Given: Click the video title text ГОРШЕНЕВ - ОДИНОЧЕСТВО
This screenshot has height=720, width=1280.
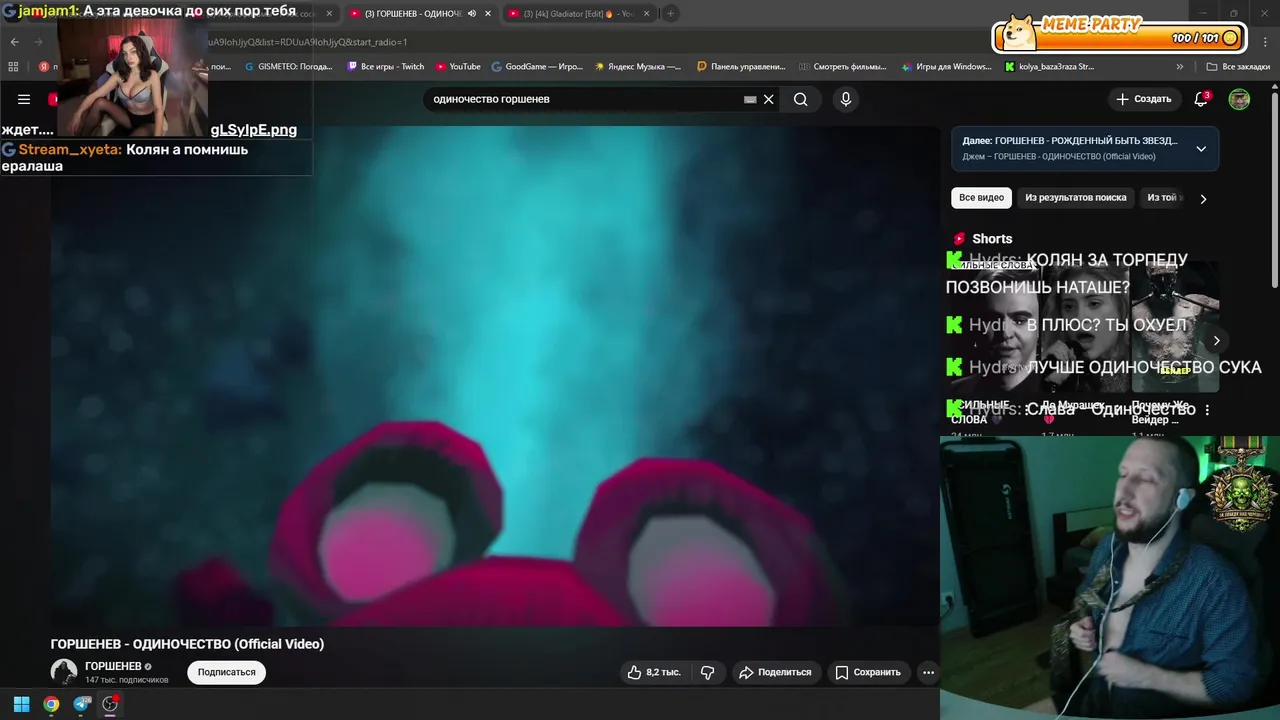Looking at the screenshot, I should (187, 644).
